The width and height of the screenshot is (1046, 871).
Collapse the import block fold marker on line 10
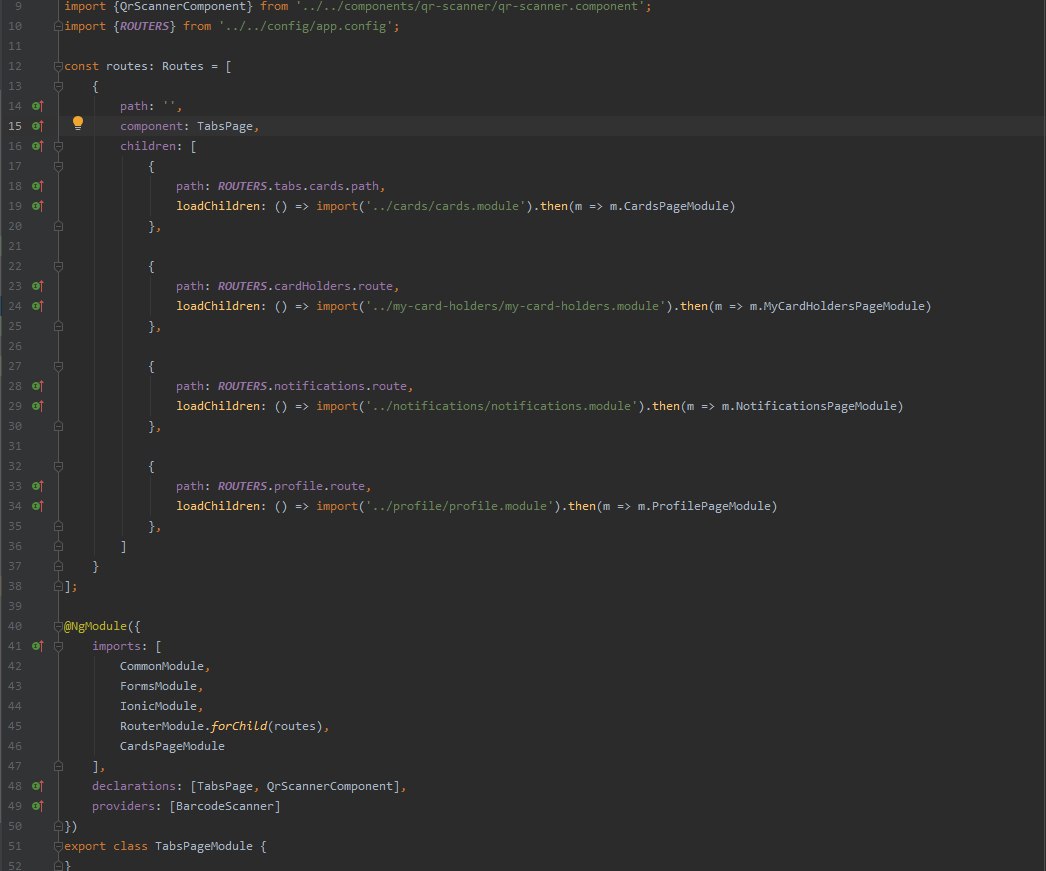(58, 26)
